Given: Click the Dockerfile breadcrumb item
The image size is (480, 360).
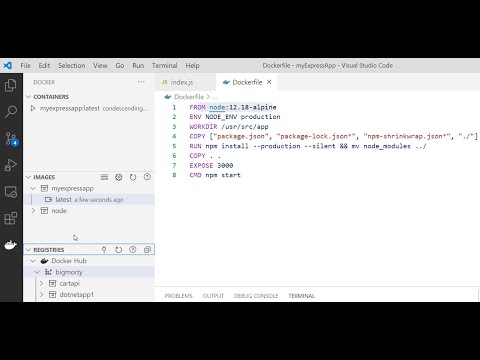Looking at the screenshot, I should [189, 97].
